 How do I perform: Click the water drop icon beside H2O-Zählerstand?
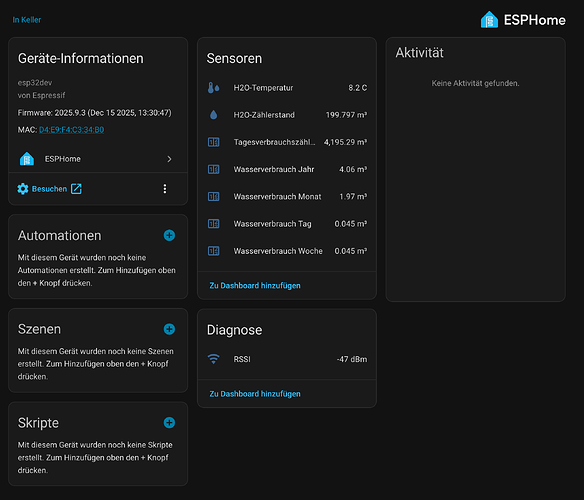pos(213,115)
